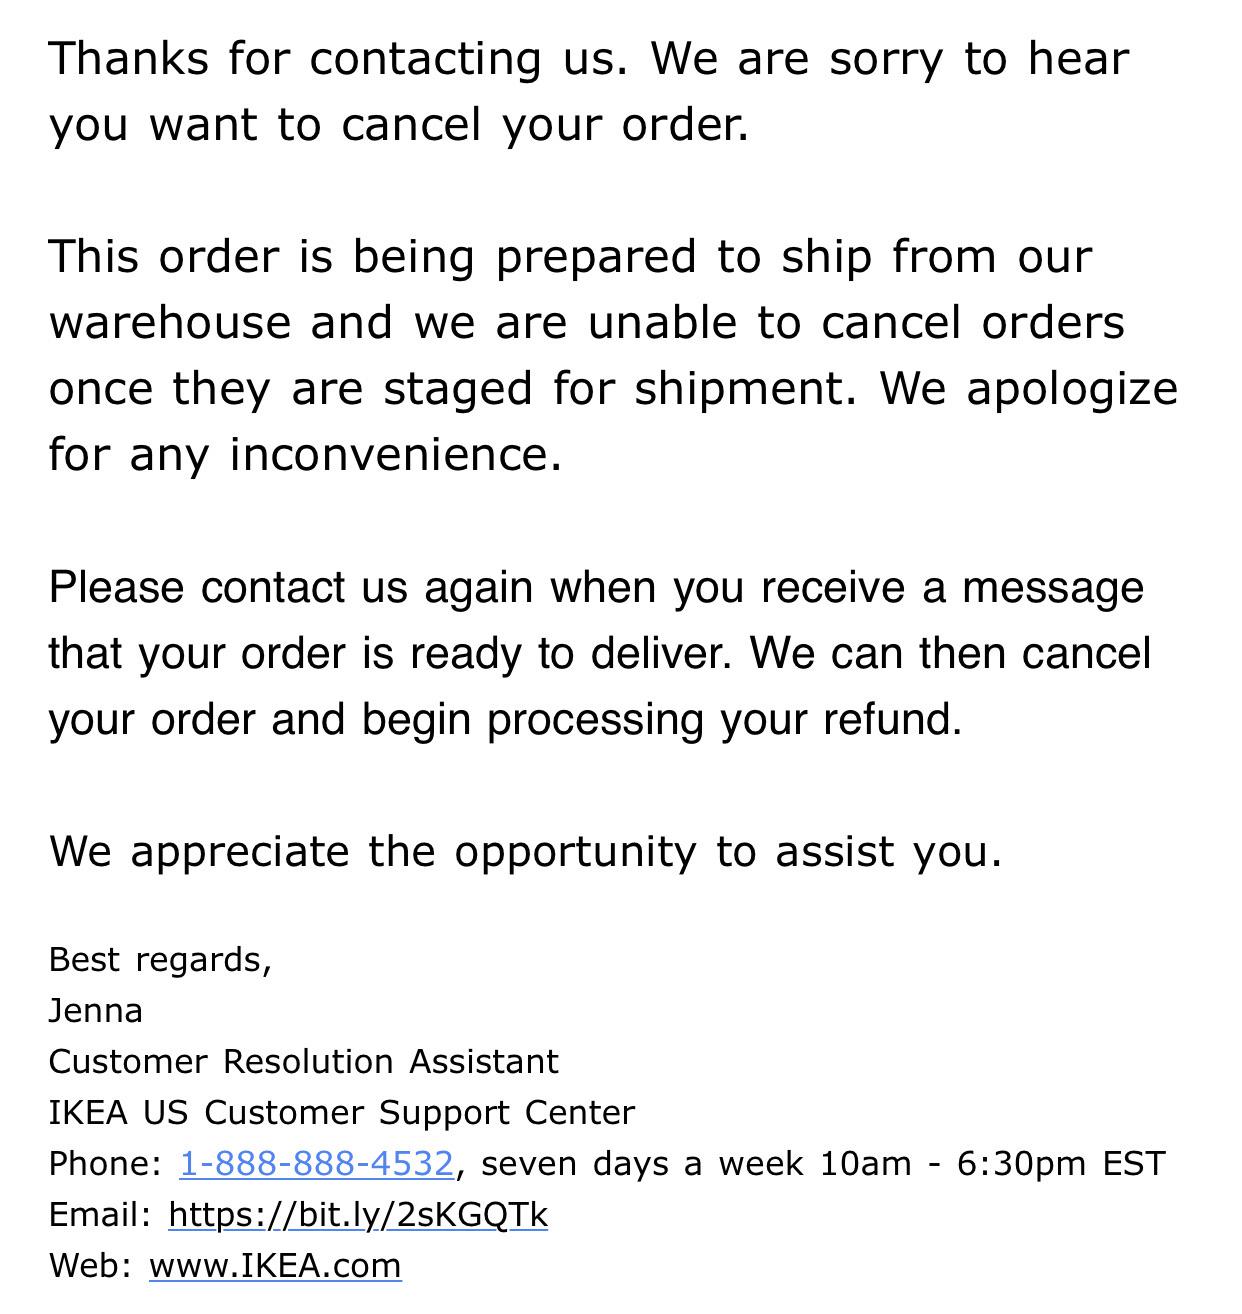
Task: Click the signature name Jenna
Action: coord(95,1010)
